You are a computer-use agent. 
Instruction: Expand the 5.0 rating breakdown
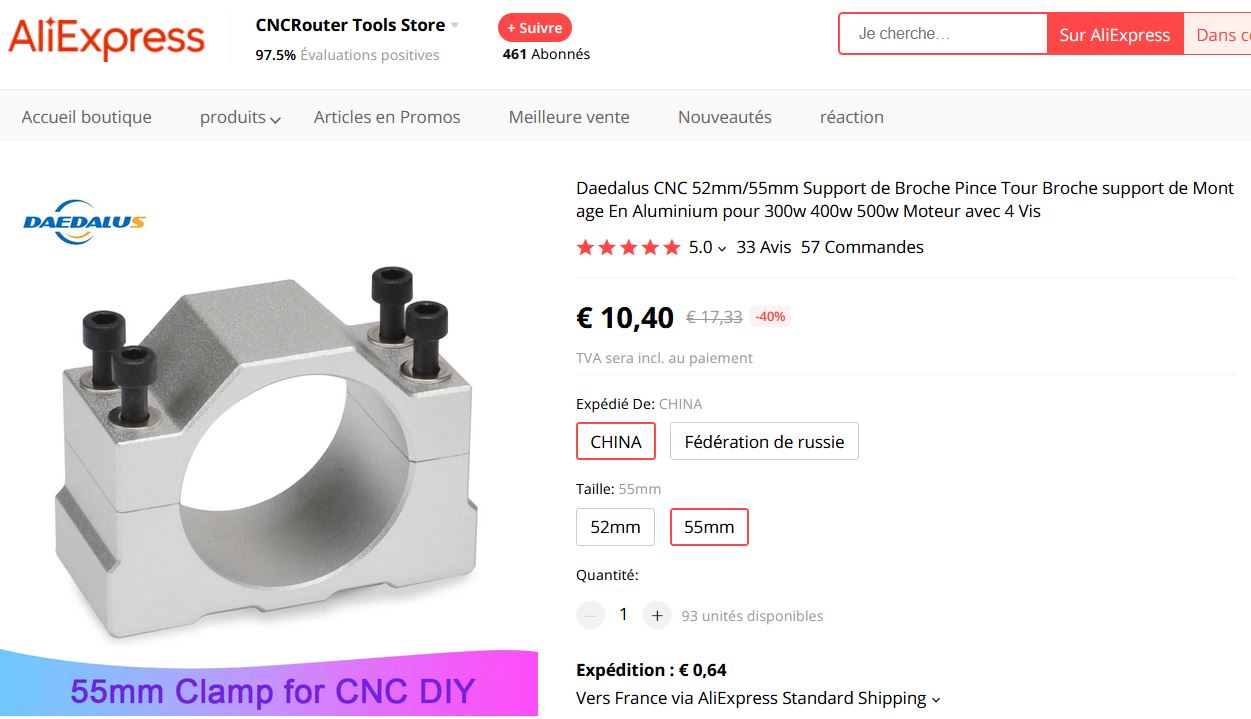pos(707,247)
